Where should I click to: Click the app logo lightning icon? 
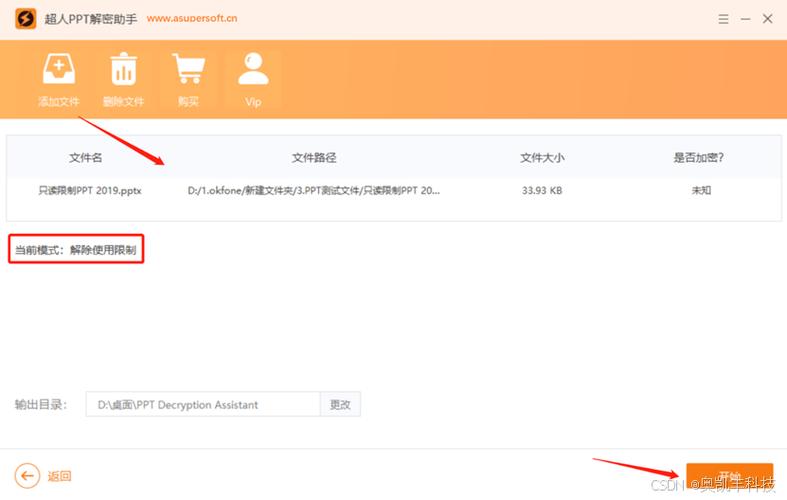coord(26,19)
